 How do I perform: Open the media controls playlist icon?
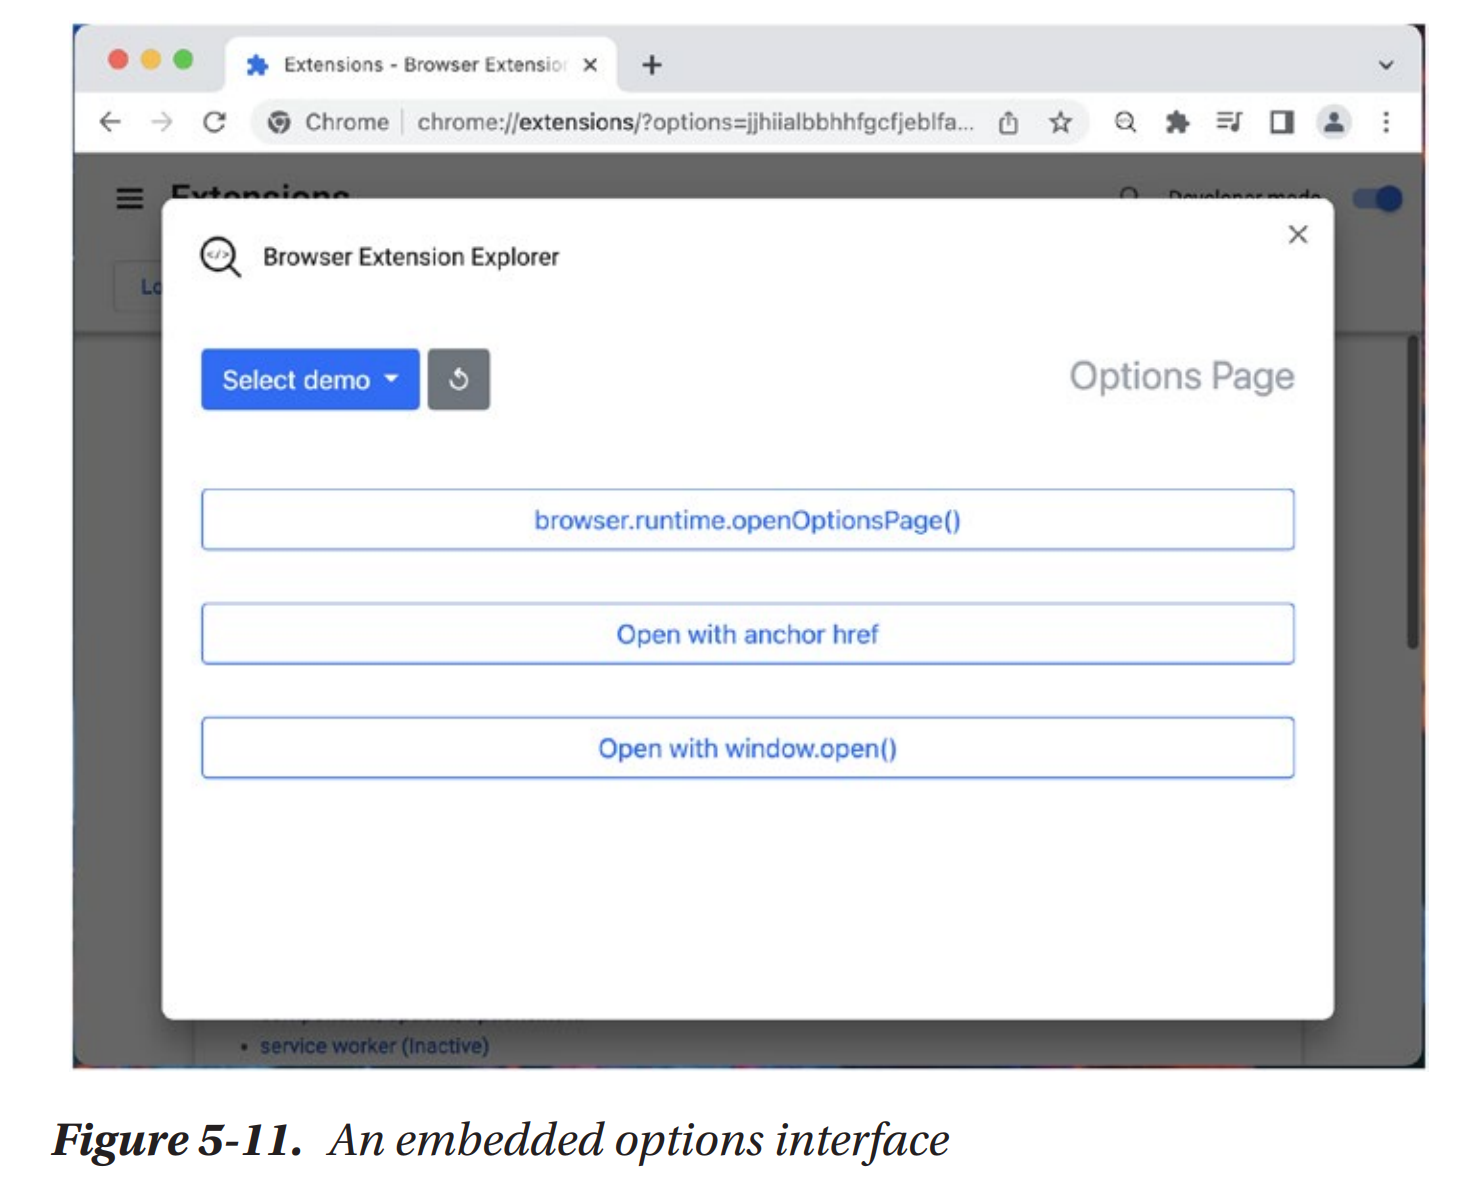pyautogui.click(x=1229, y=122)
